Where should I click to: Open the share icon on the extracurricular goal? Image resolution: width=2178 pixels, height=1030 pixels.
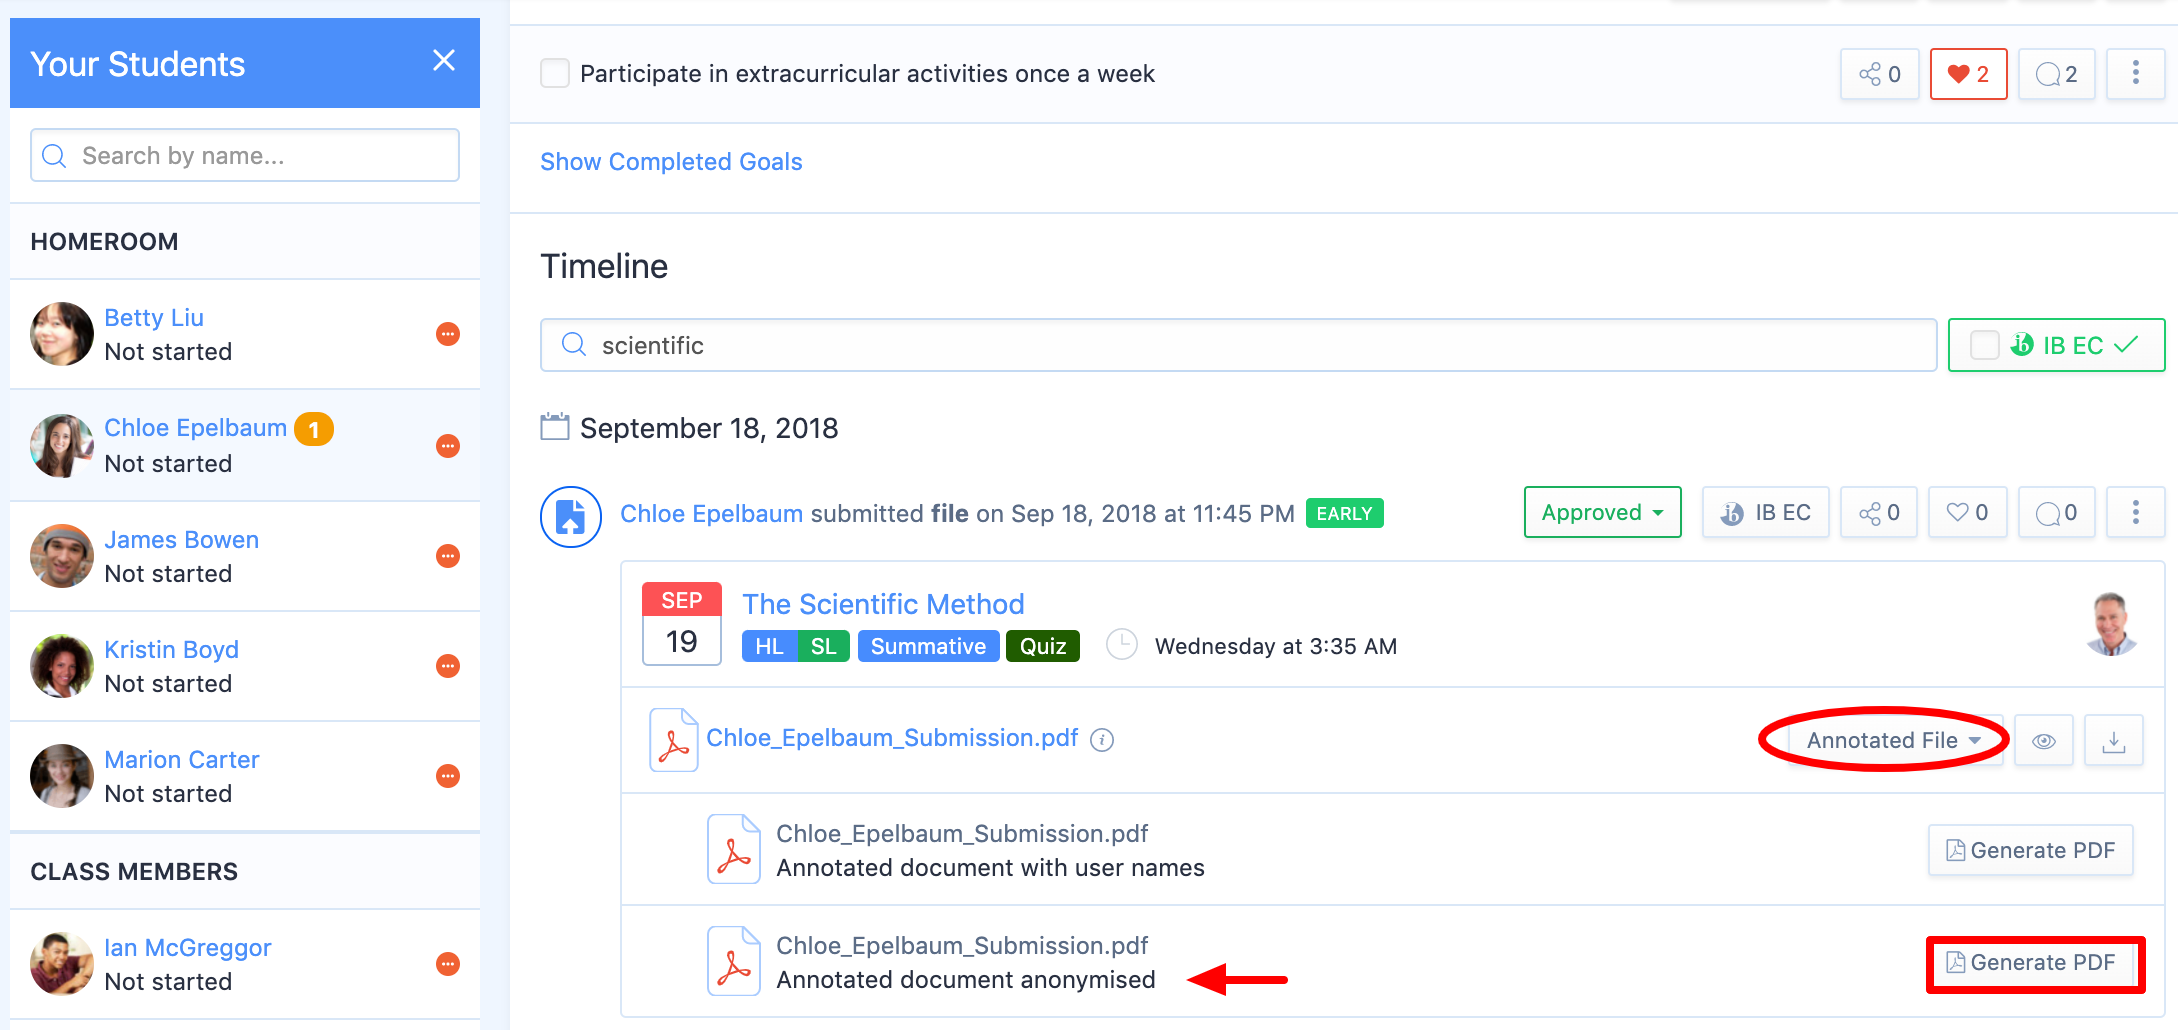pos(1879,74)
